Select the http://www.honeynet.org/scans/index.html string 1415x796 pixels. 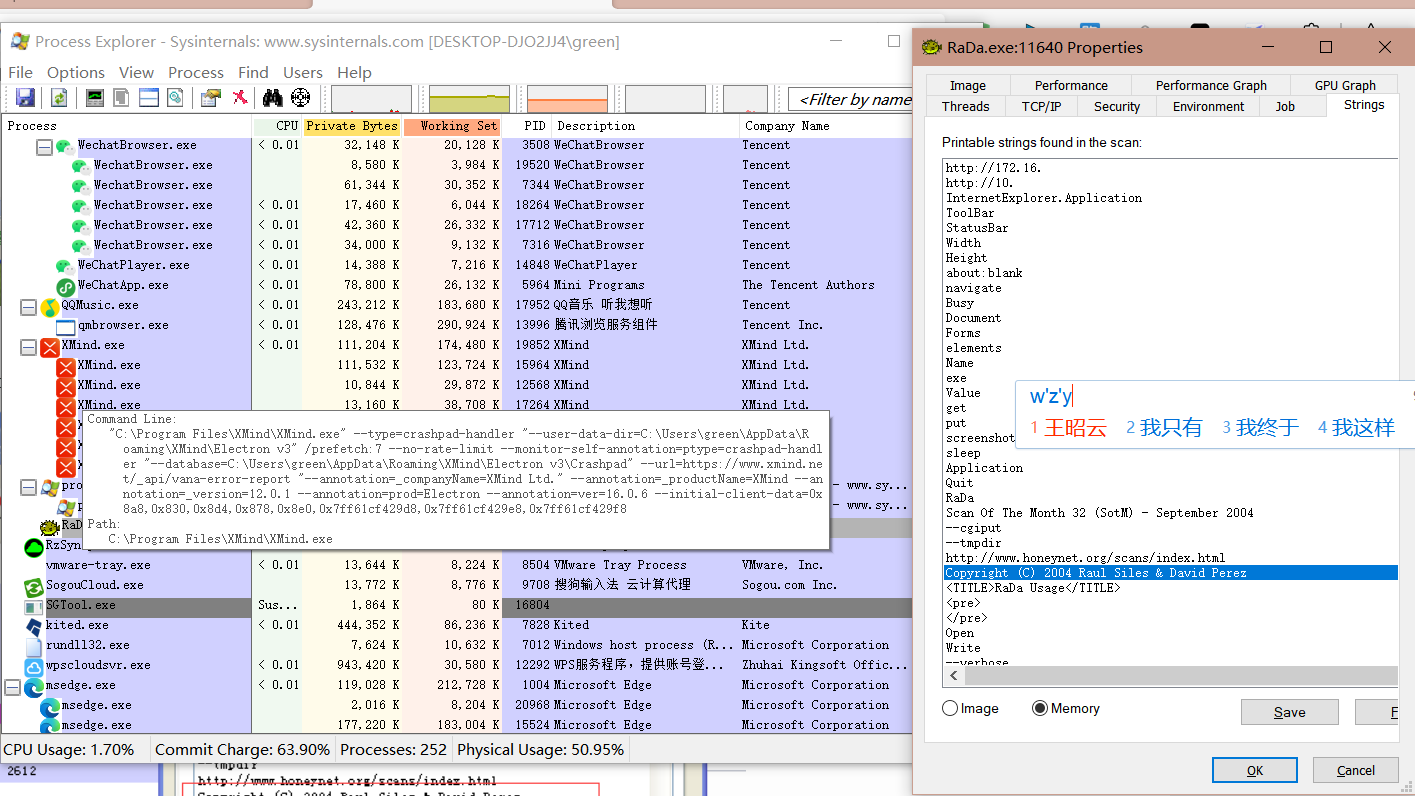click(x=1085, y=558)
